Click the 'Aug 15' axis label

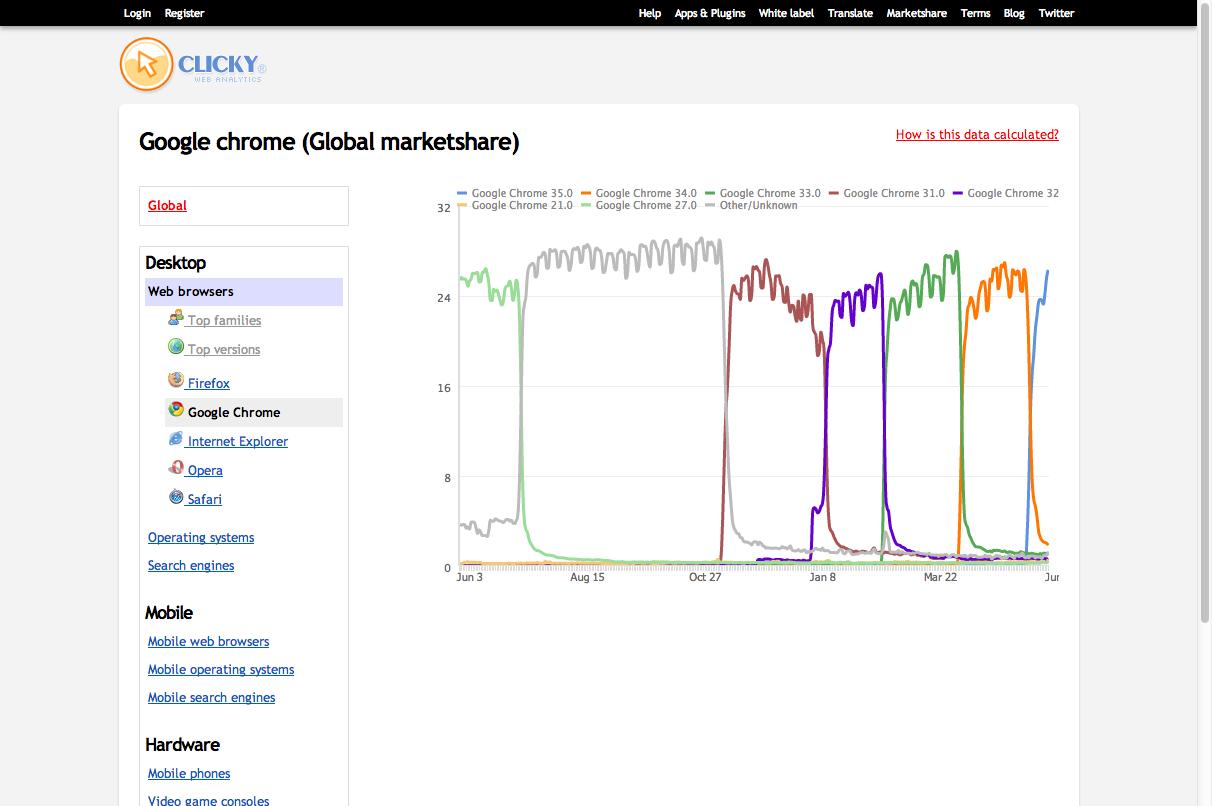click(x=587, y=577)
